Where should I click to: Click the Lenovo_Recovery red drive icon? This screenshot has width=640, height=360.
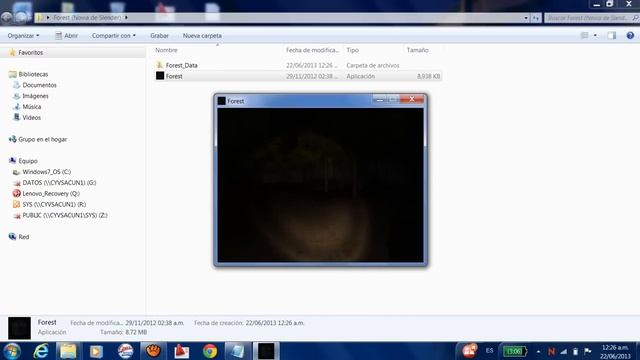tap(16, 193)
